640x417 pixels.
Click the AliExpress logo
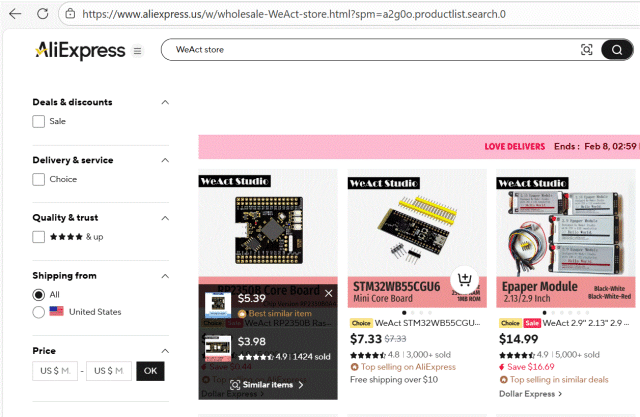pos(80,51)
